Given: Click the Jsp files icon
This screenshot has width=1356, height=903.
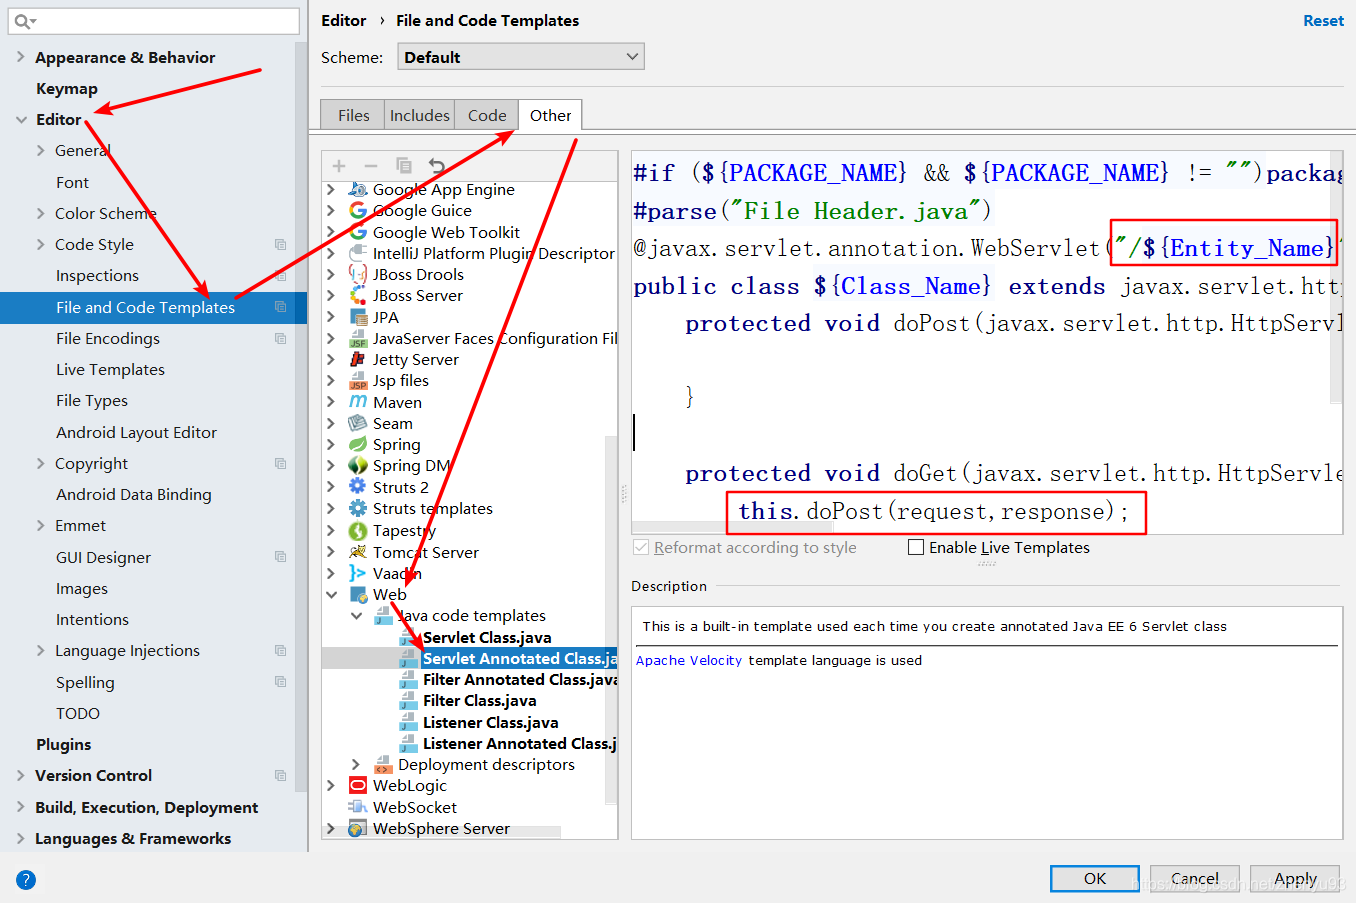Looking at the screenshot, I should pyautogui.click(x=358, y=381).
